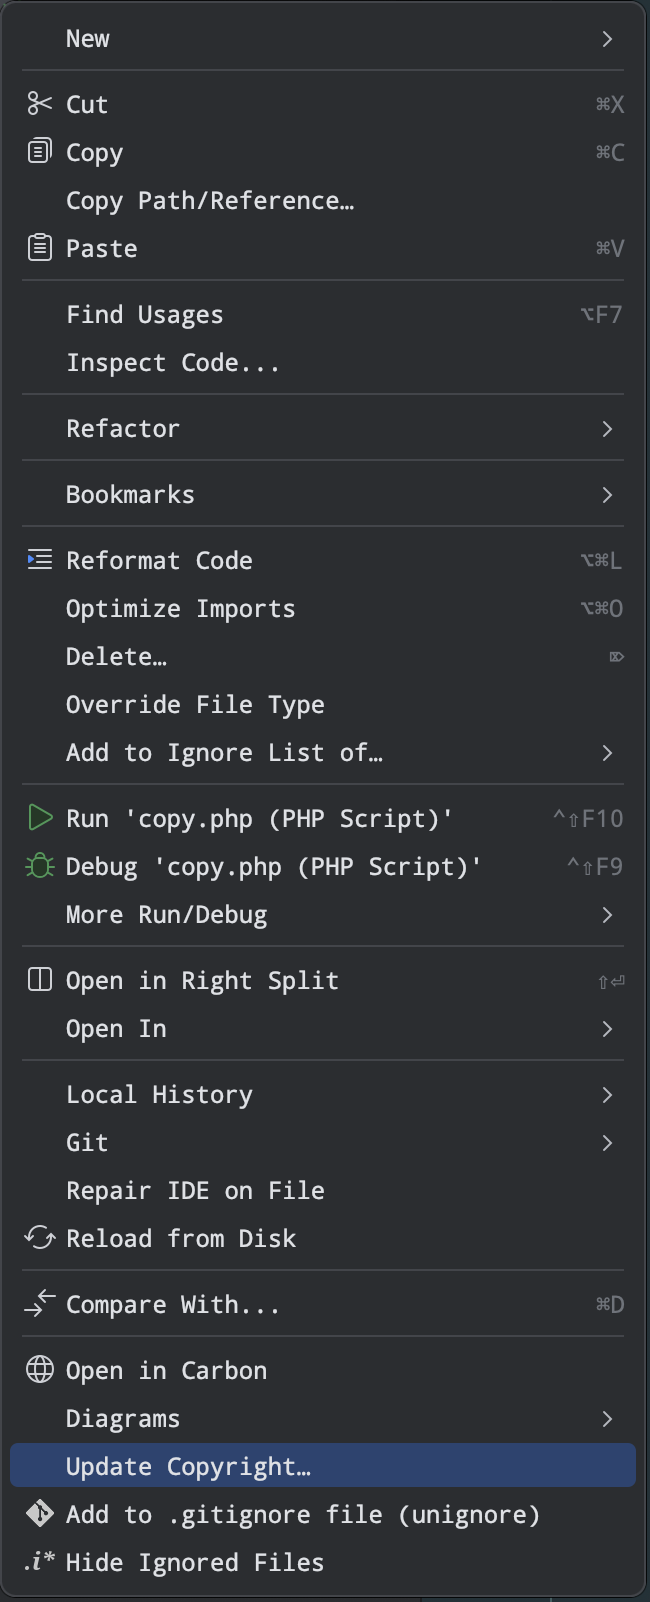The height and width of the screenshot is (1602, 650).
Task: Open the Git submenu chevron
Action: [607, 1143]
